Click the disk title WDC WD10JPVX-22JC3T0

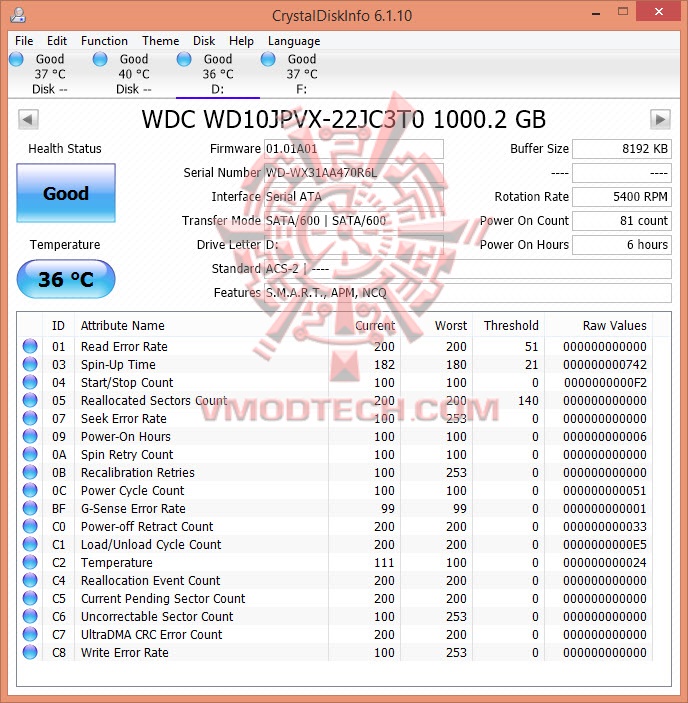tap(344, 119)
